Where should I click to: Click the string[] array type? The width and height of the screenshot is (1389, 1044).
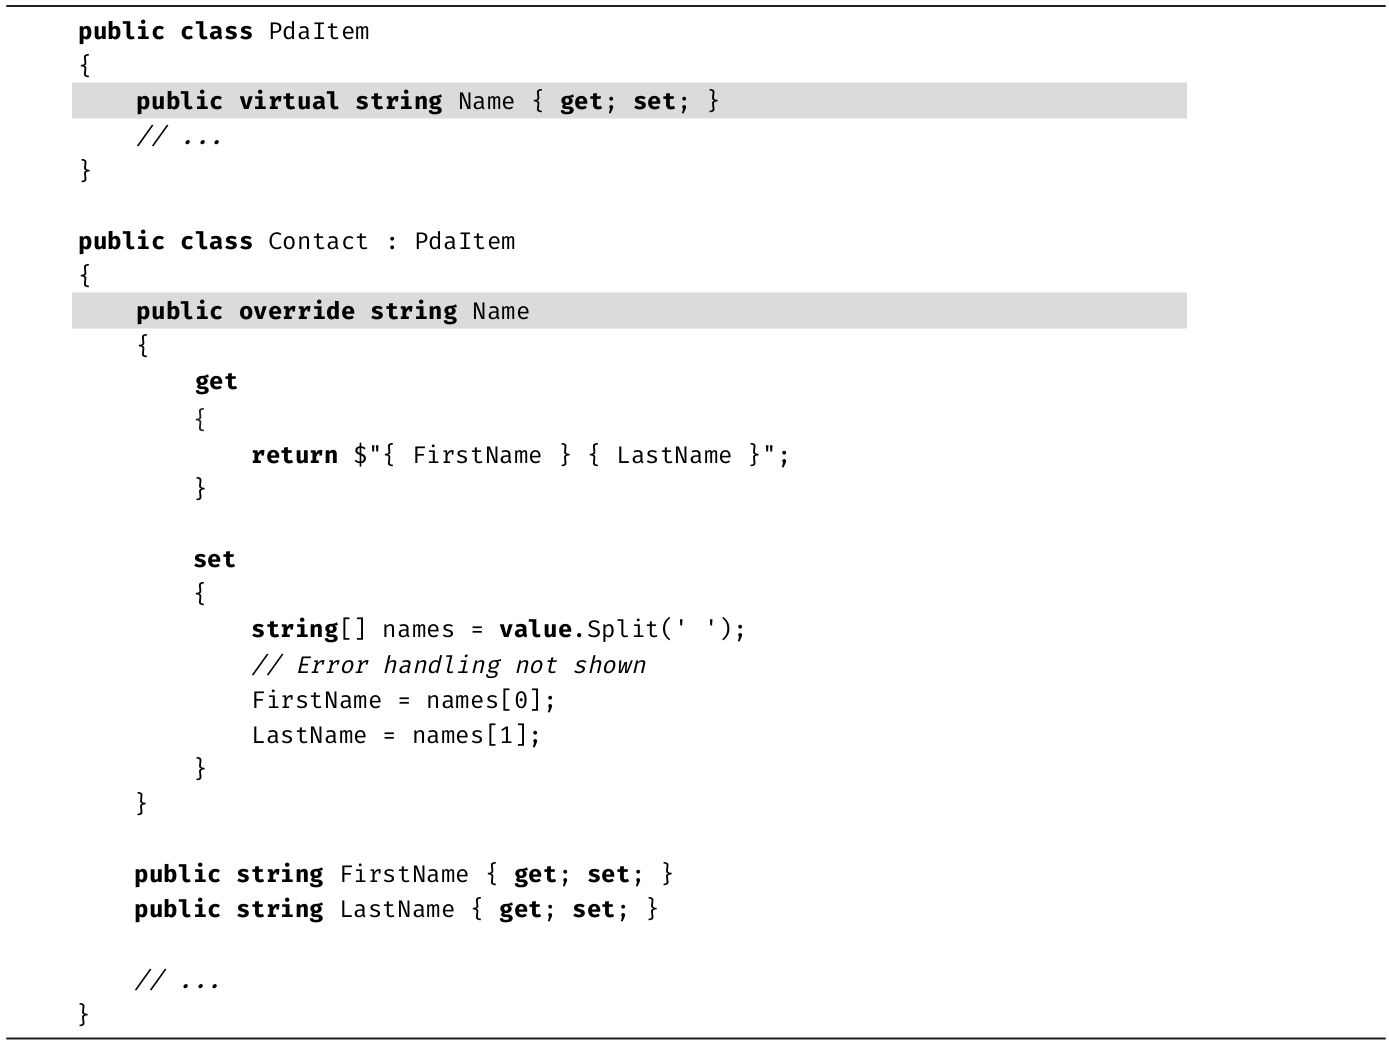click(308, 629)
